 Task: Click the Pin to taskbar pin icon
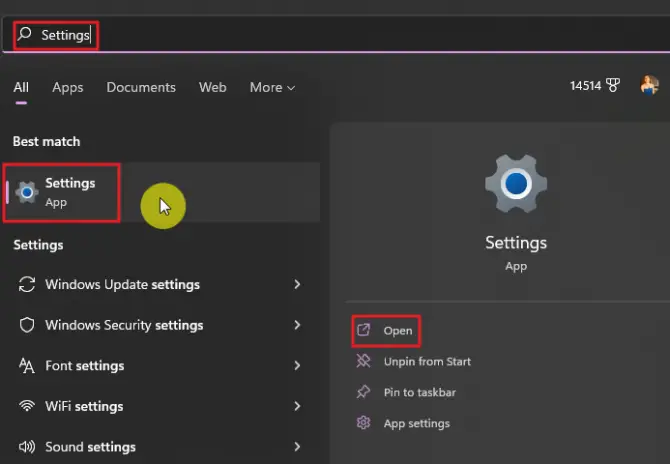pos(363,392)
